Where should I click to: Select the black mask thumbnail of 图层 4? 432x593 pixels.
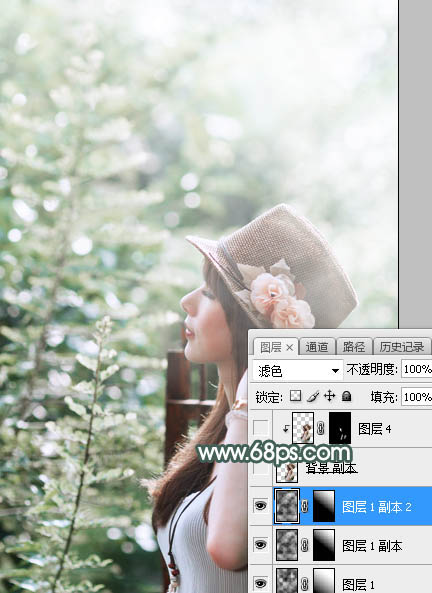tap(340, 428)
